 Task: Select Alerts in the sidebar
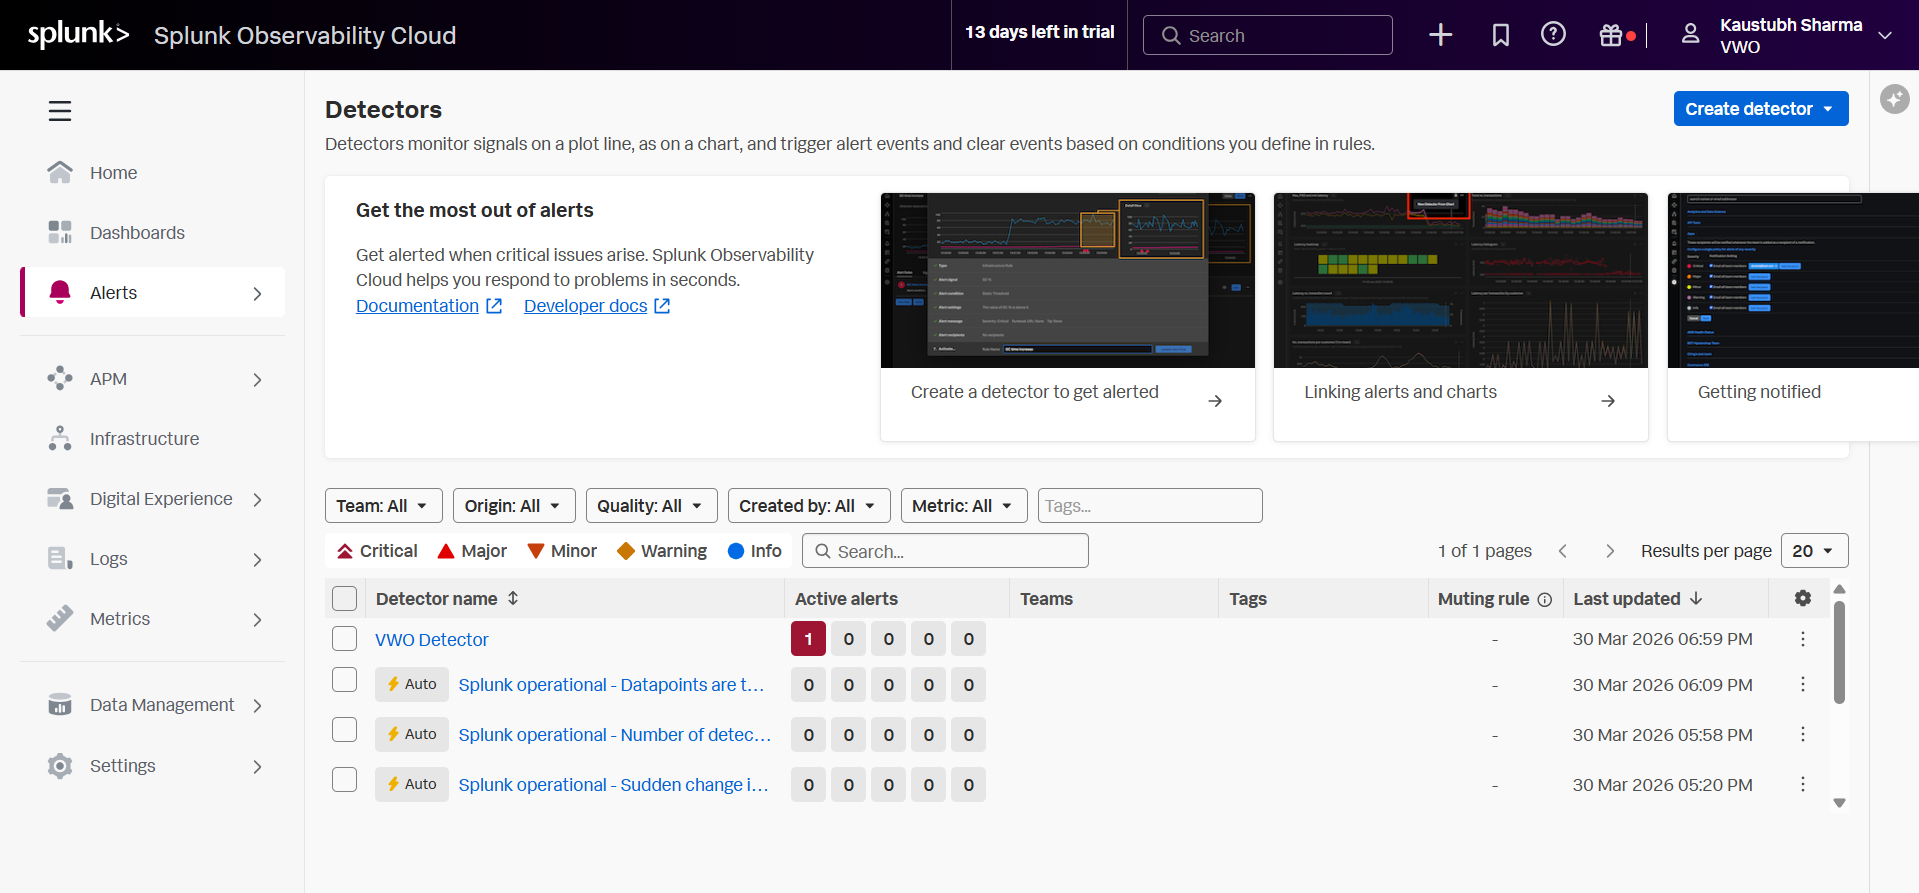tap(152, 293)
